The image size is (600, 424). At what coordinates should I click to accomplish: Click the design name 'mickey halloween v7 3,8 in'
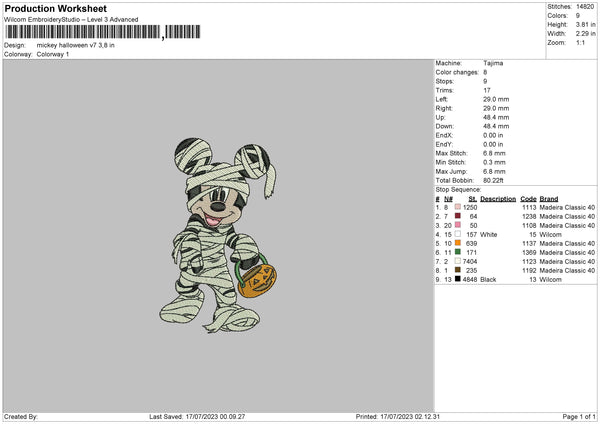tap(75, 45)
